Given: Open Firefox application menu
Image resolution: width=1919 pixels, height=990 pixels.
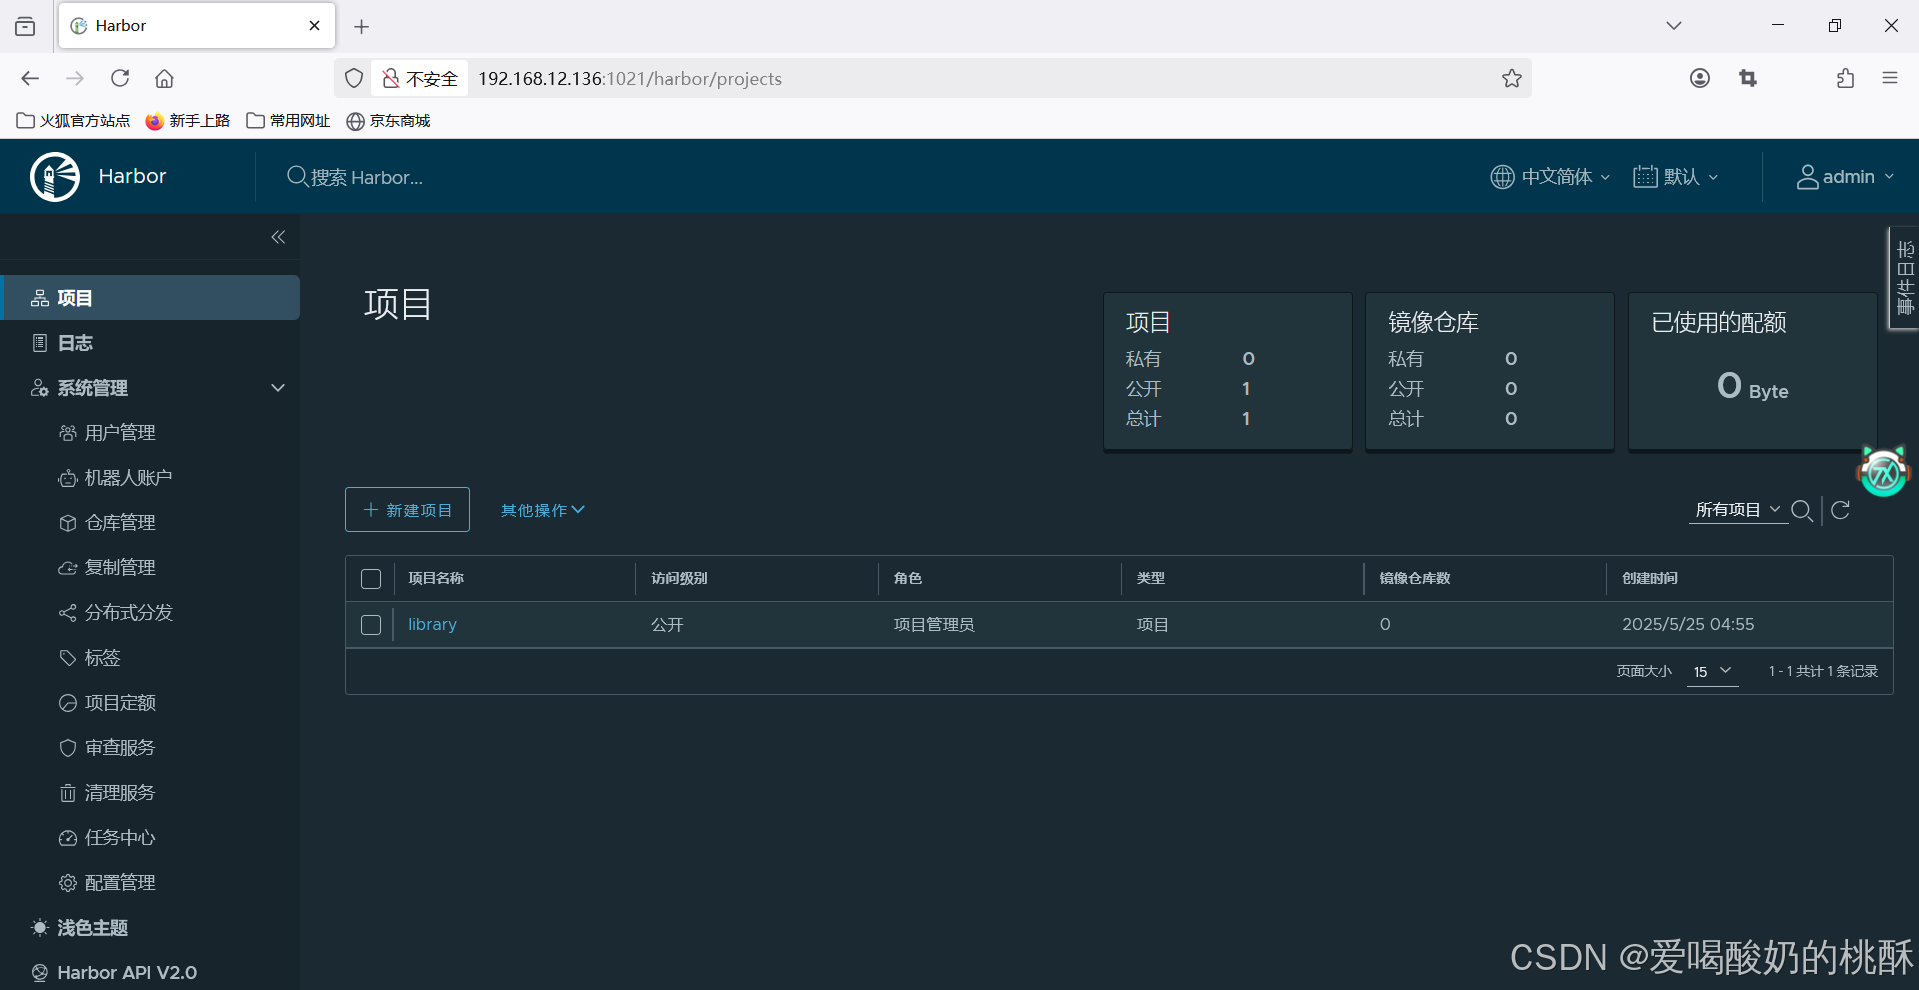Looking at the screenshot, I should pyautogui.click(x=1890, y=78).
